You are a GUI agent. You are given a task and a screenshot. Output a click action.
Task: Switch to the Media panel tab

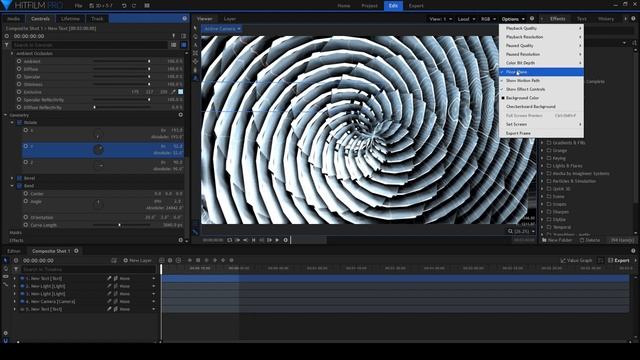pyautogui.click(x=13, y=19)
